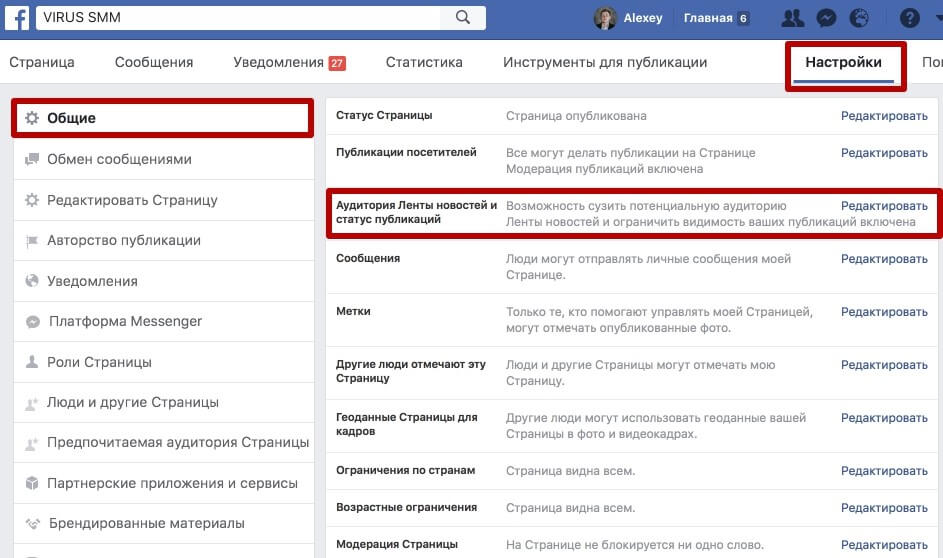The height and width of the screenshot is (558, 943).
Task: Edit Геоданные Страницы для кадров setting
Action: coord(884,417)
